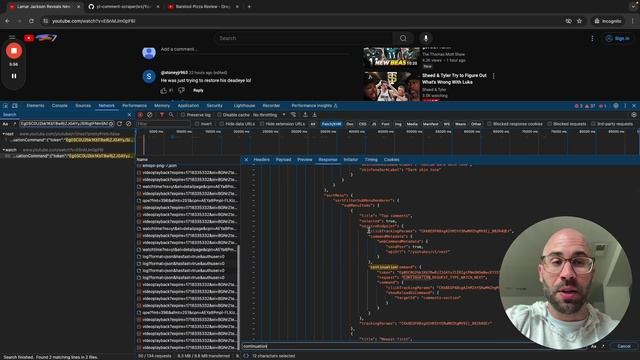
Task: Cancel the response find bar
Action: point(624,346)
